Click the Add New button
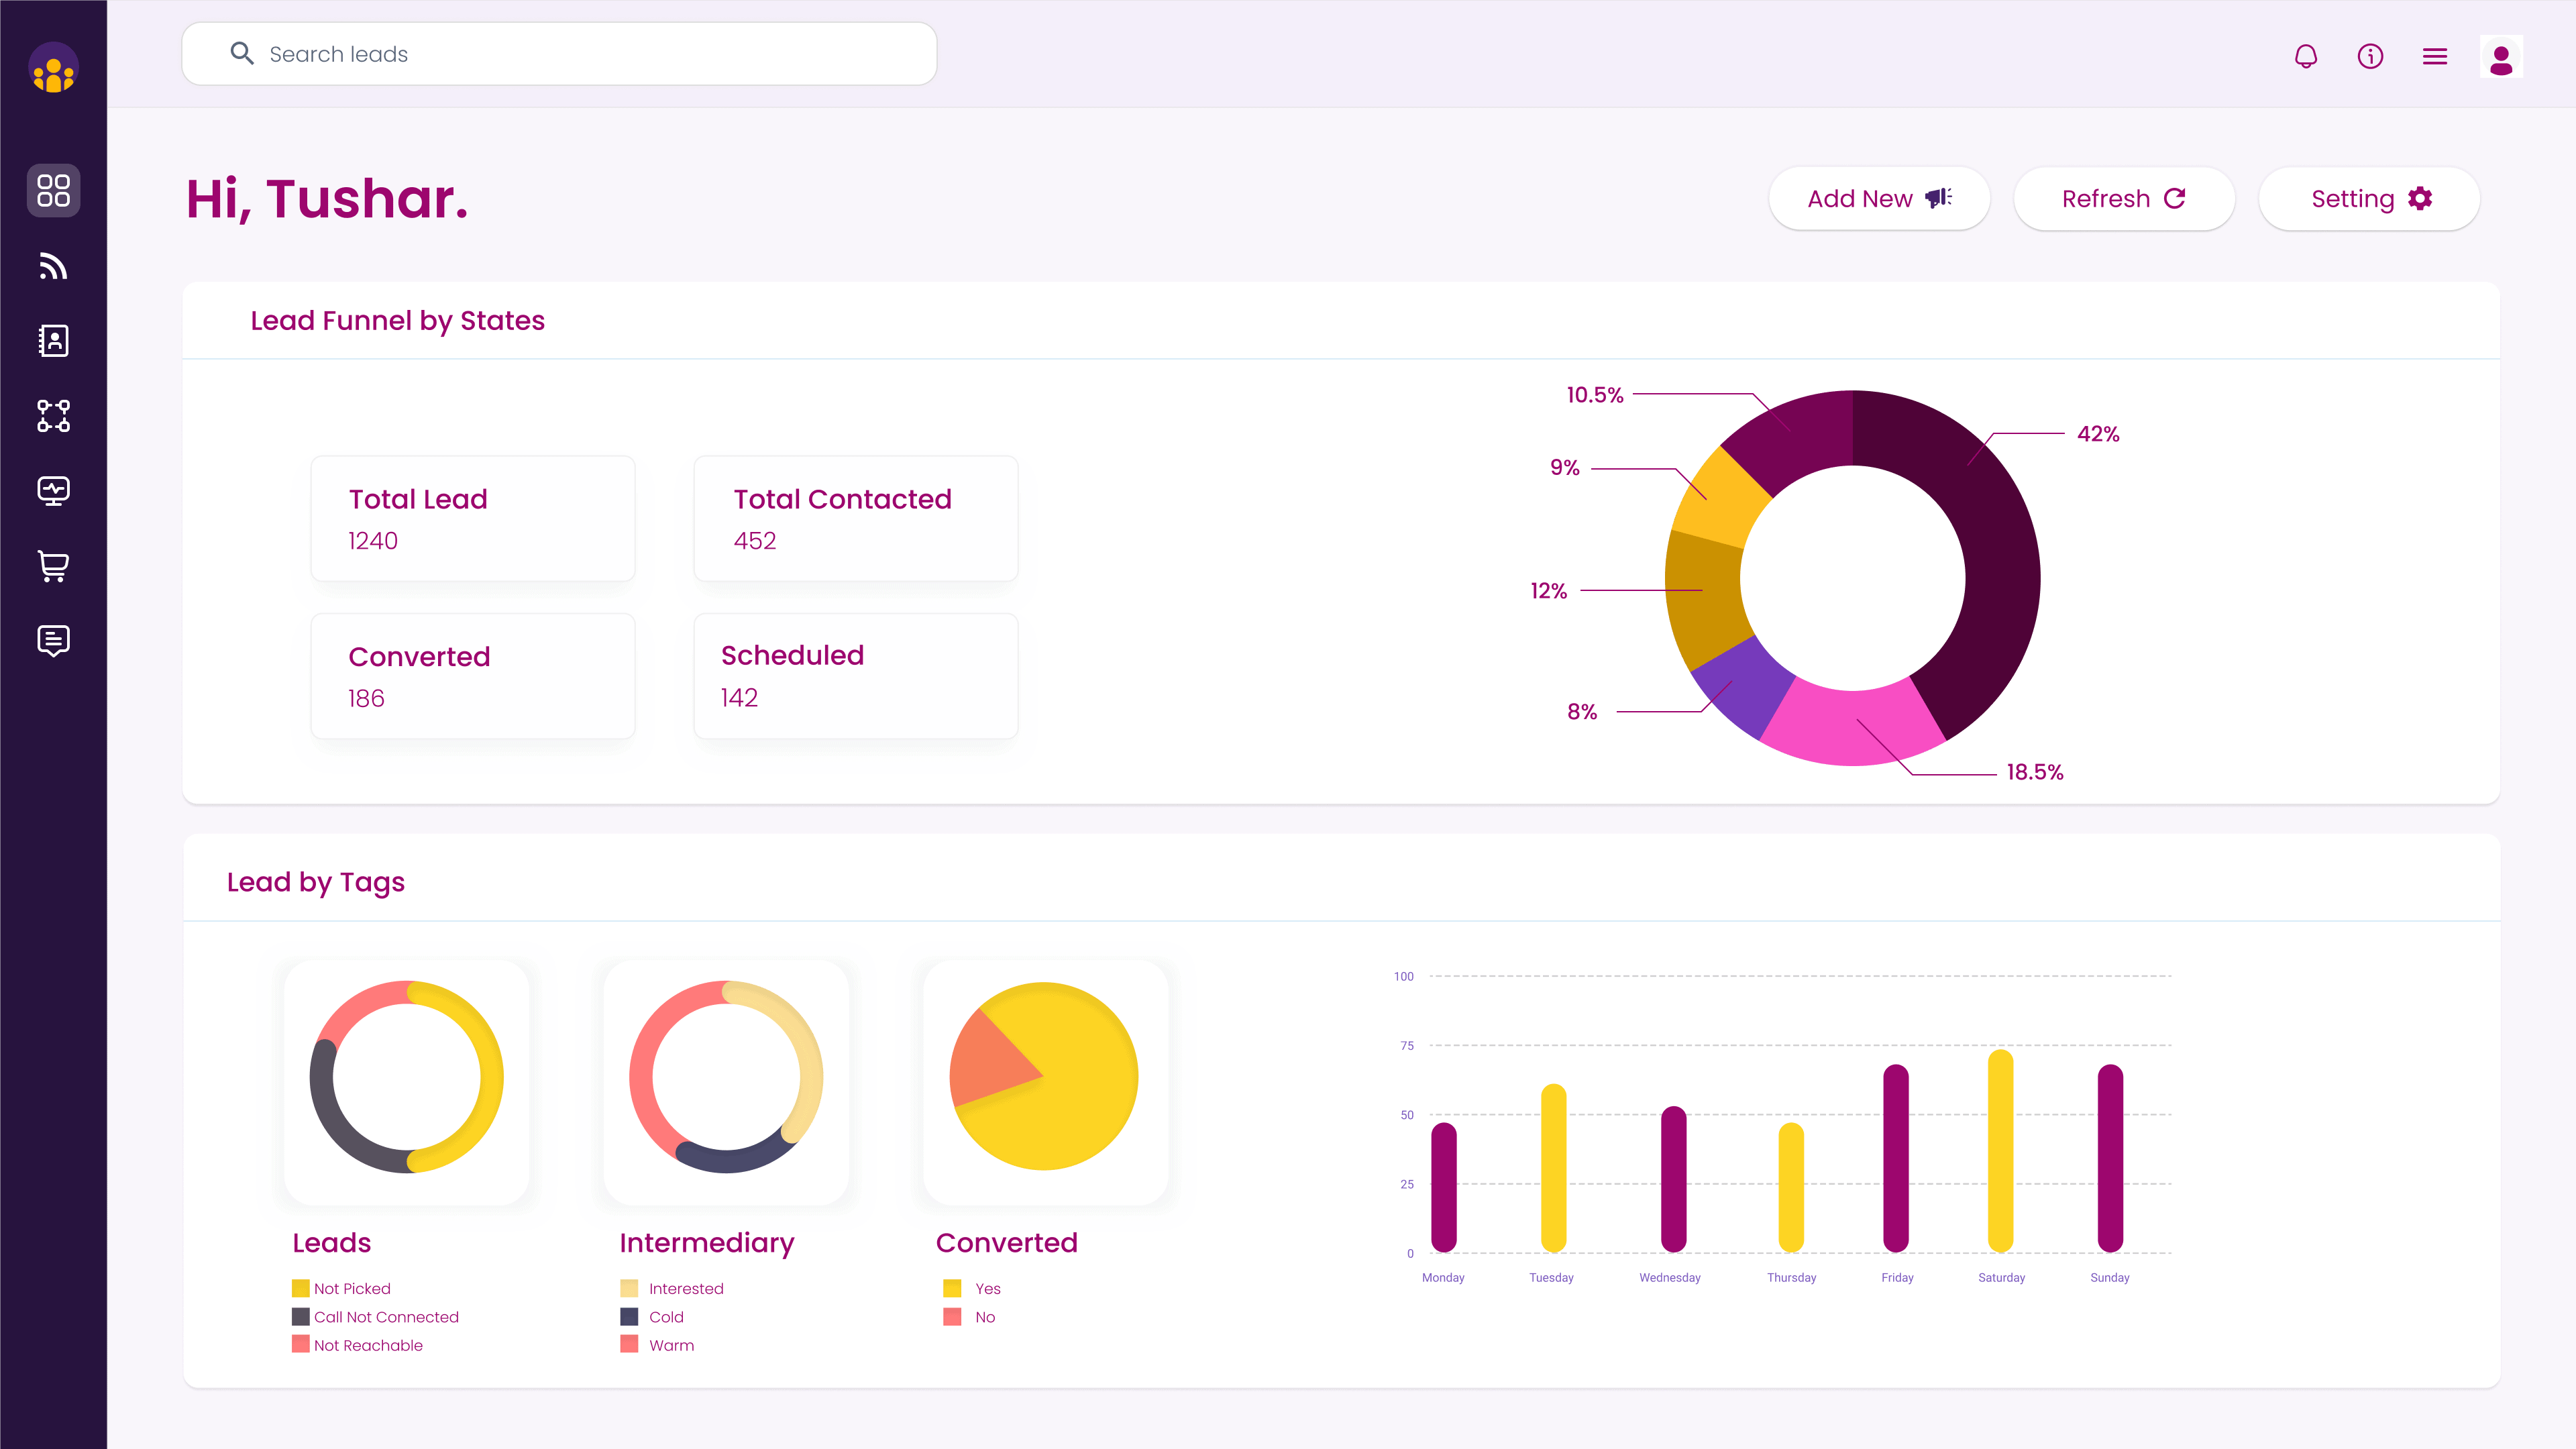This screenshot has width=2576, height=1449. (x=1879, y=199)
